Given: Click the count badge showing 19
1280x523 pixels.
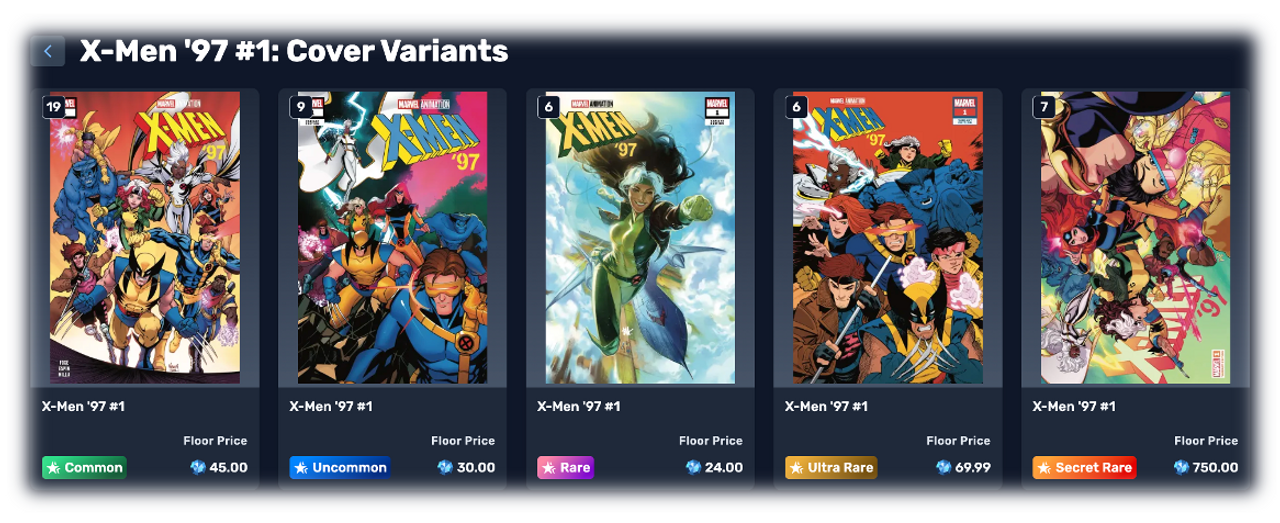Looking at the screenshot, I should click(x=54, y=106).
